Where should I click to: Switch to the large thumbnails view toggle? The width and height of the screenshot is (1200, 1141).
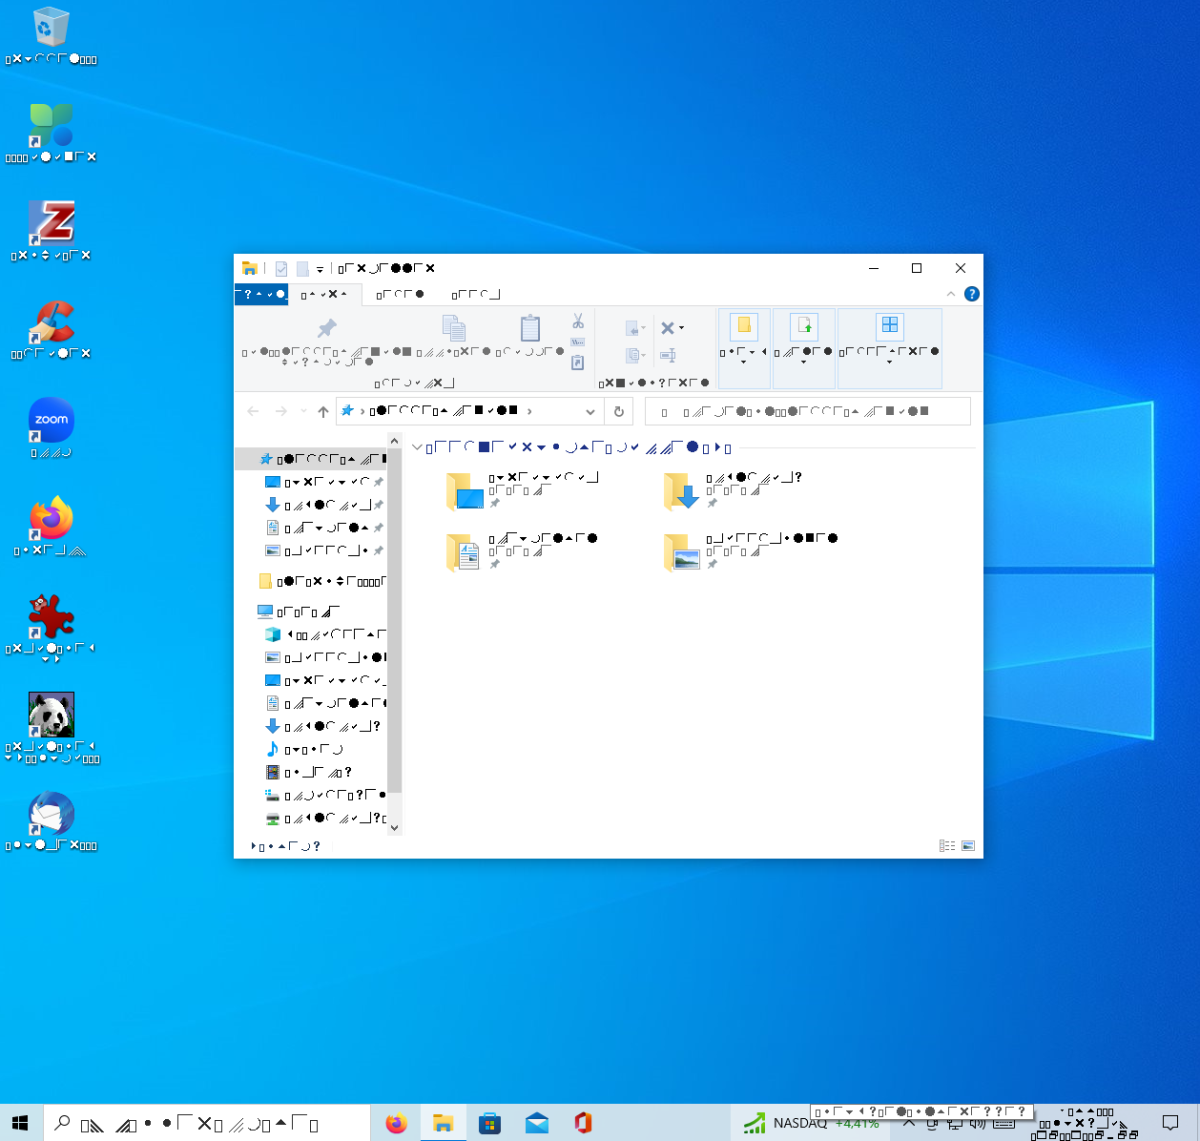(968, 846)
